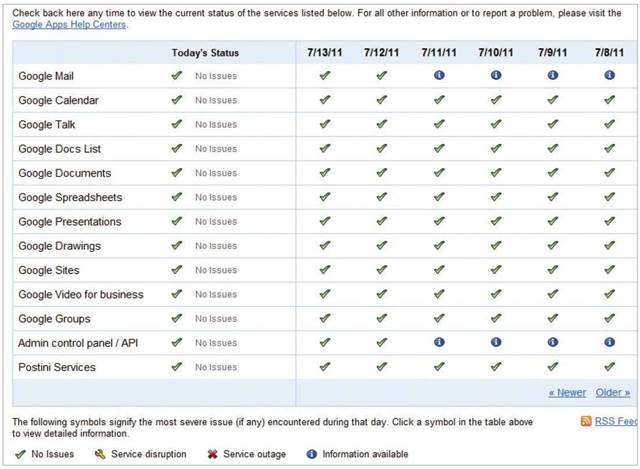Select the Google Docs List service name
Screen dimensions: 640x469
60,149
